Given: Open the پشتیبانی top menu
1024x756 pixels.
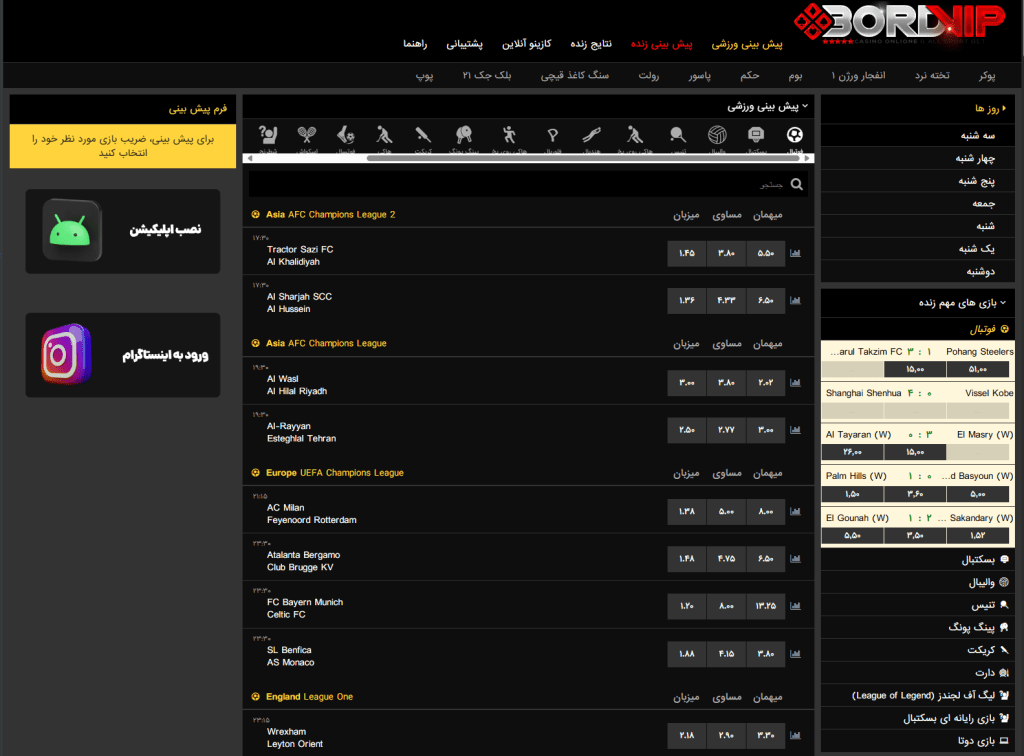Looking at the screenshot, I should pos(464,44).
